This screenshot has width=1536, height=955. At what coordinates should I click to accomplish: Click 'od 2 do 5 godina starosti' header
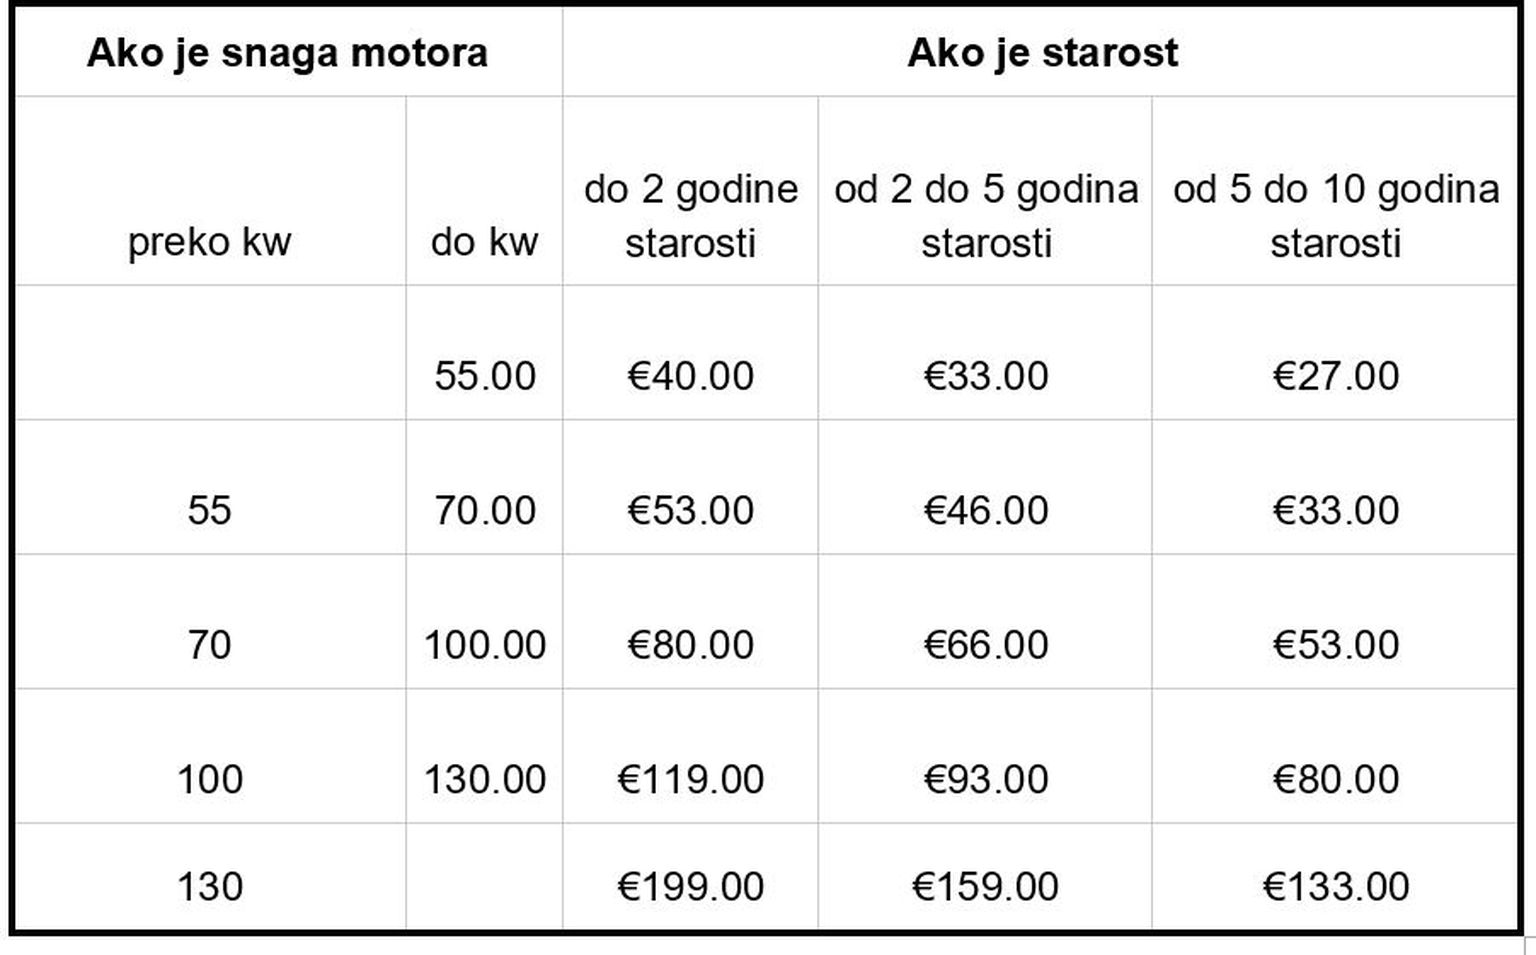point(986,216)
